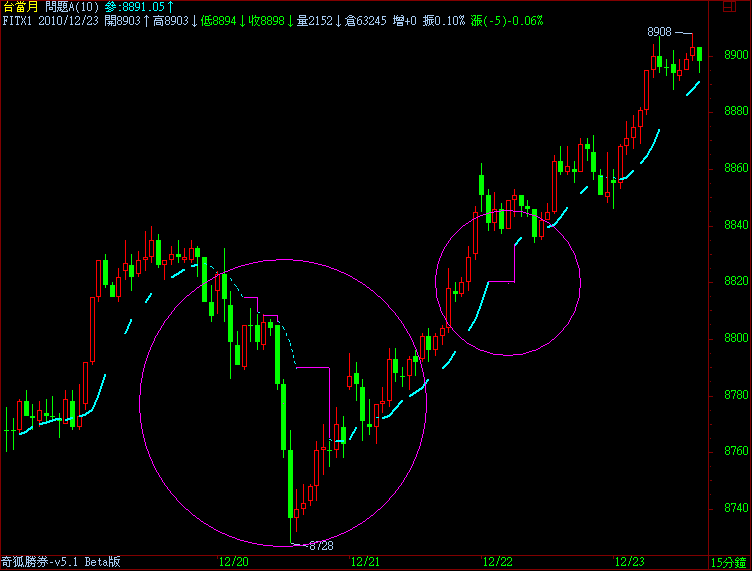Screen dimensions: 752x571
Task: Click the 12/22 date axis label
Action: tap(498, 562)
